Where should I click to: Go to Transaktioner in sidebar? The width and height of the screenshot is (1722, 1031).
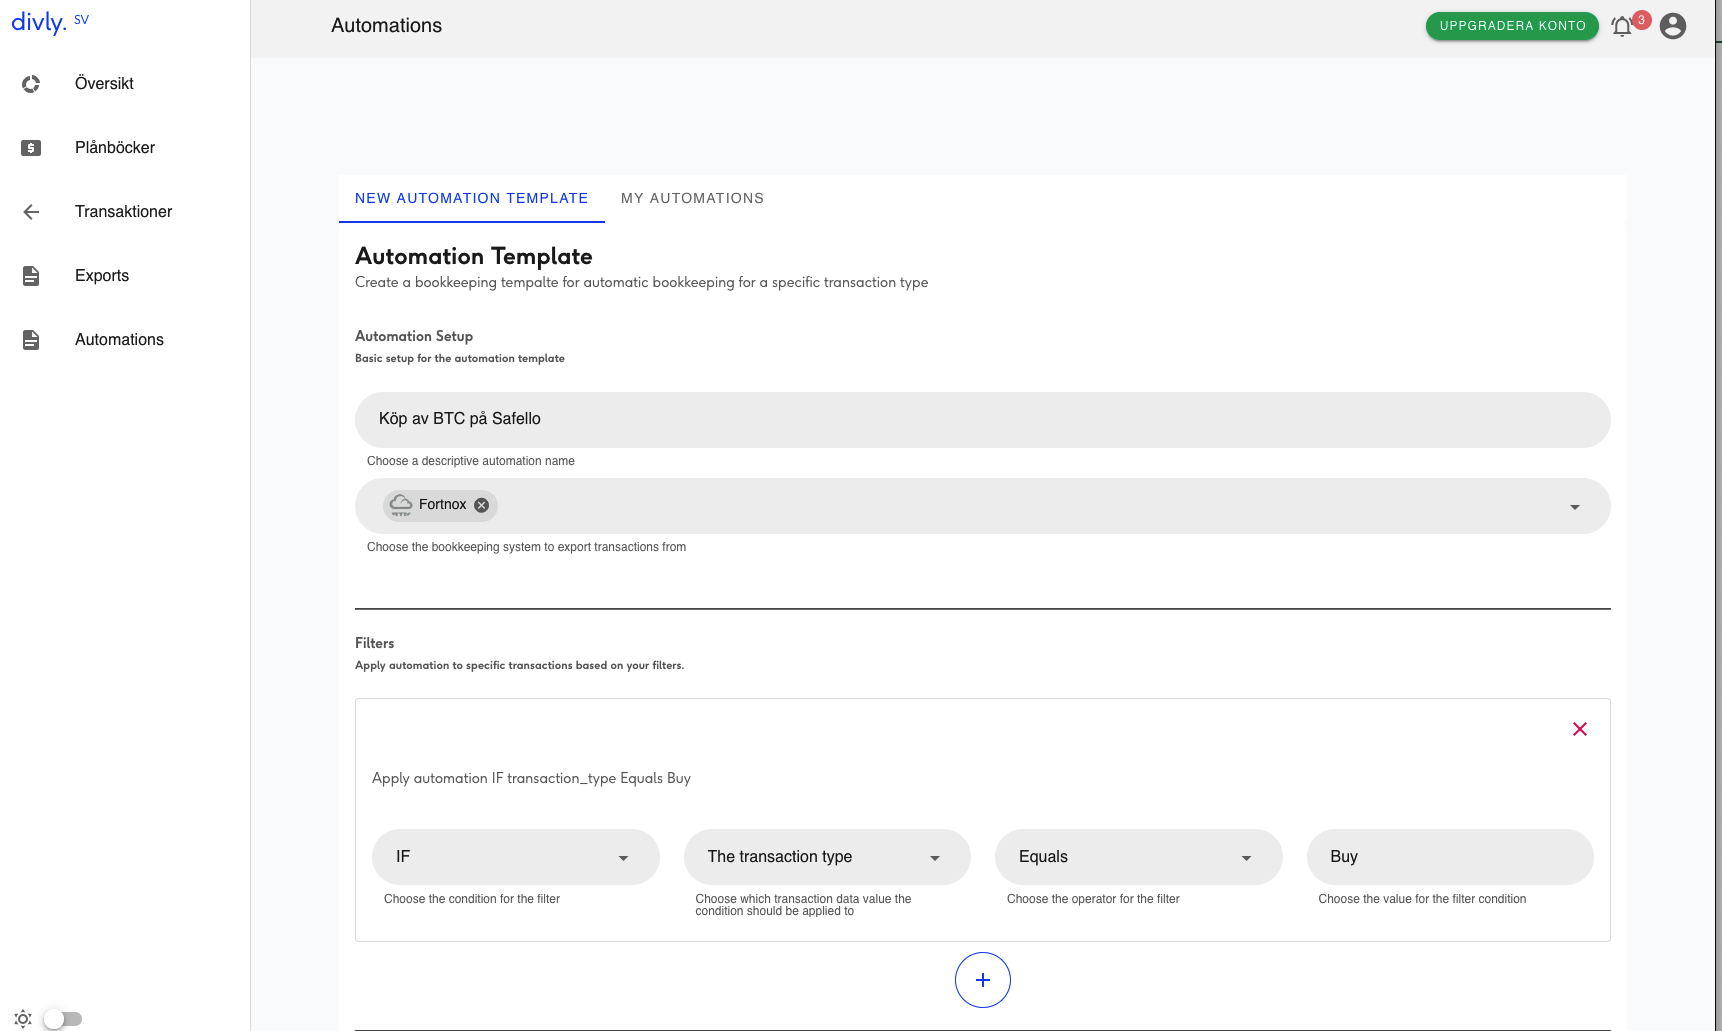[x=123, y=212]
